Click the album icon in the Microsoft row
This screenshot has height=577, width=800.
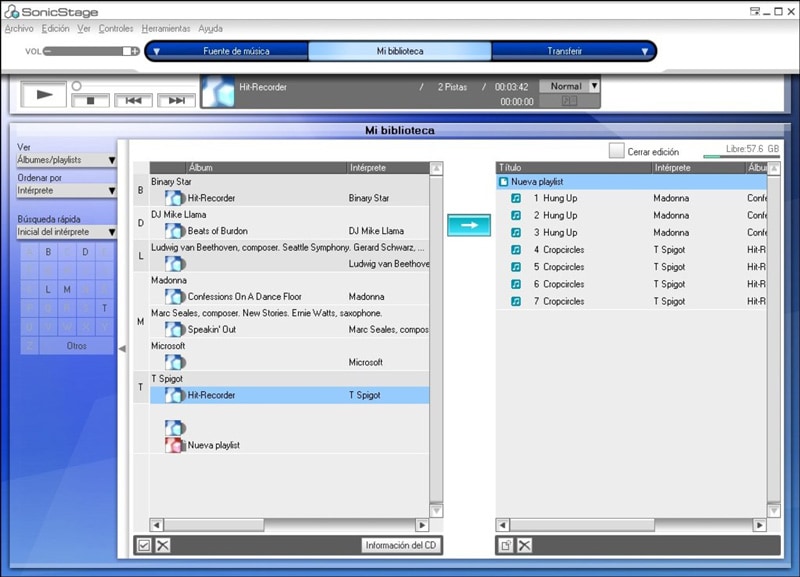(x=174, y=362)
